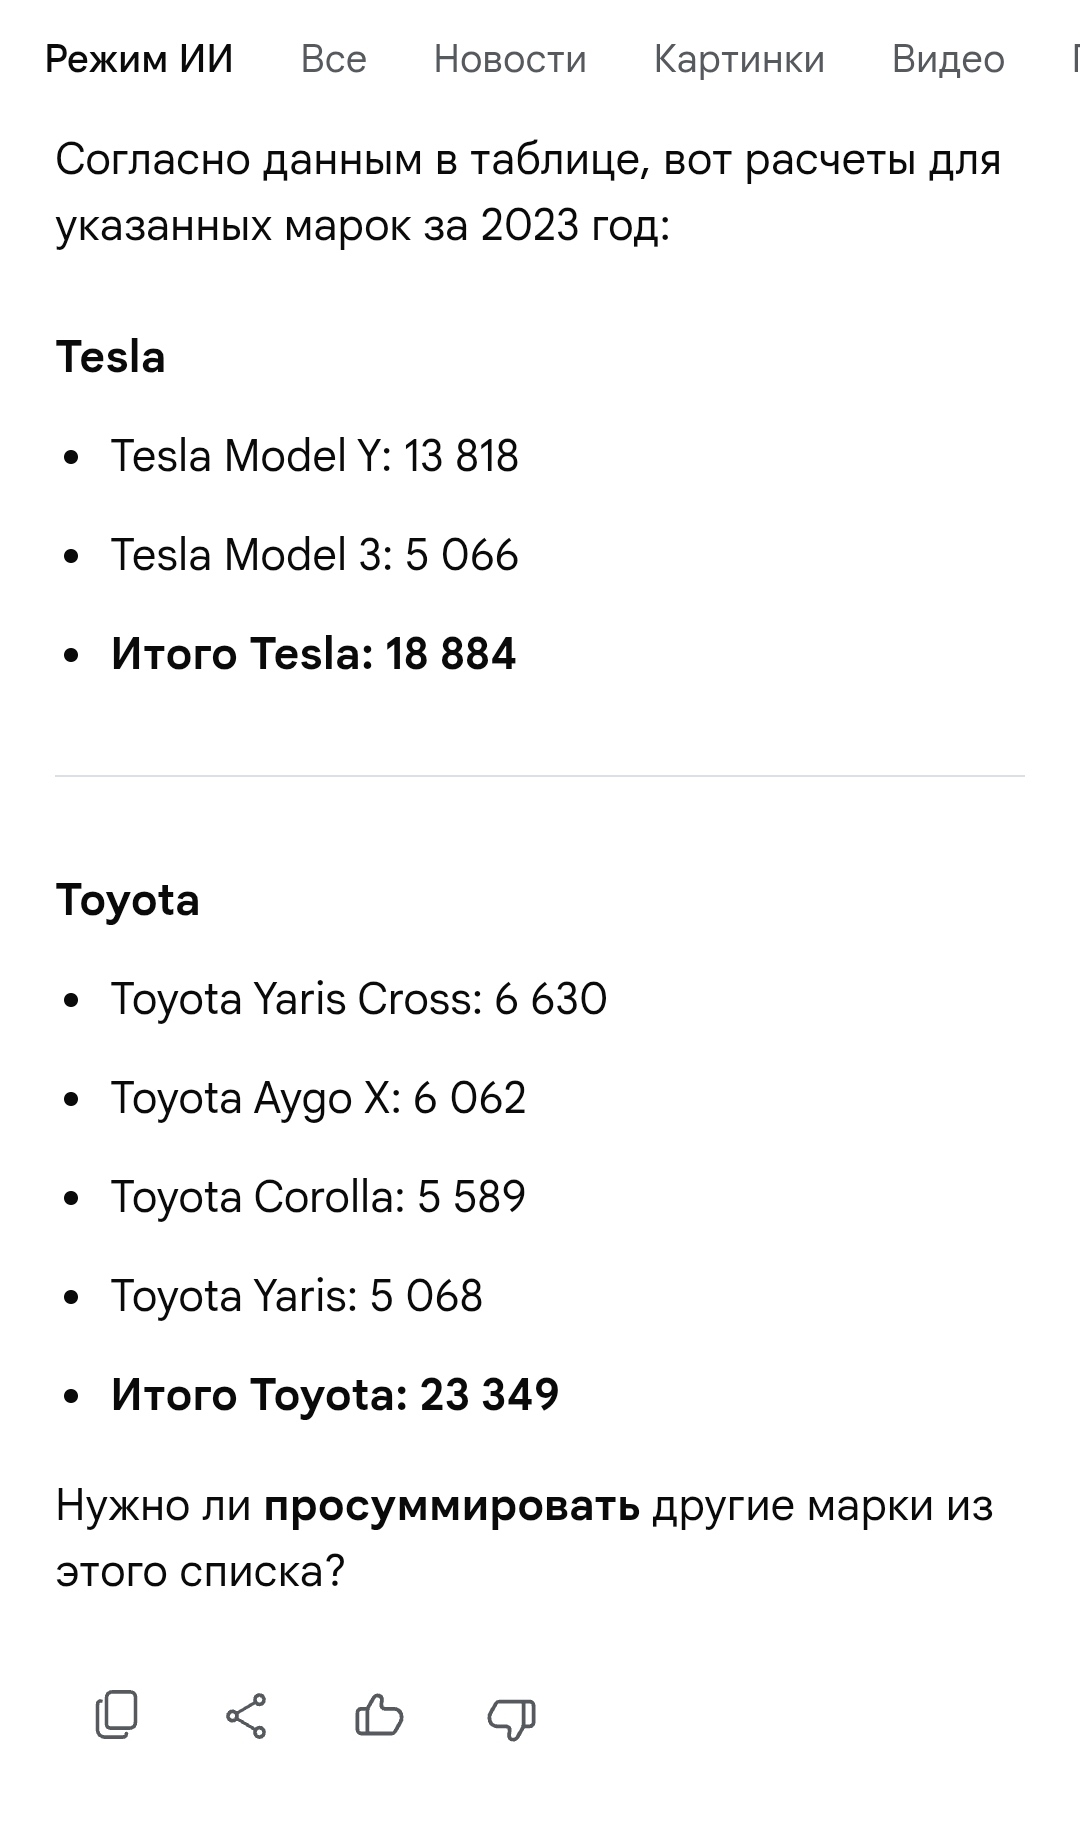This screenshot has width=1080, height=1839.
Task: Tap the Итого Toyota: 23 349 total
Action: pos(335,1395)
